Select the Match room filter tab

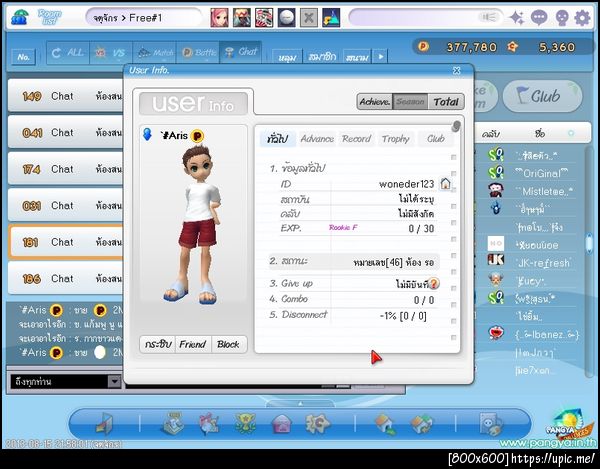pyautogui.click(x=155, y=52)
